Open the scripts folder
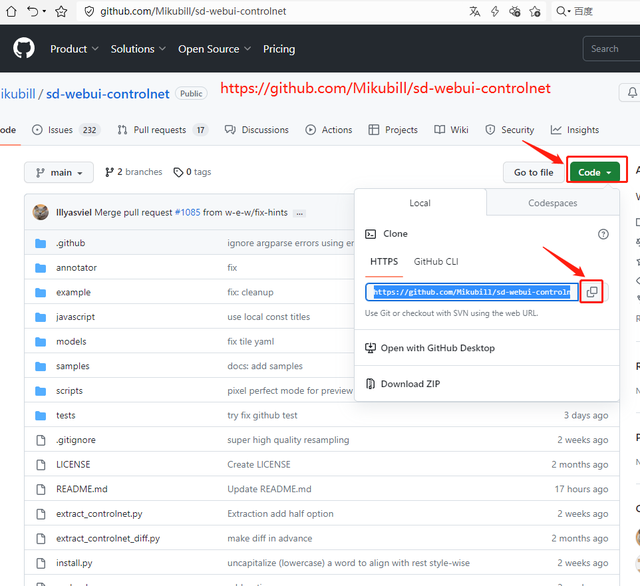The height and width of the screenshot is (586, 640). coord(69,391)
